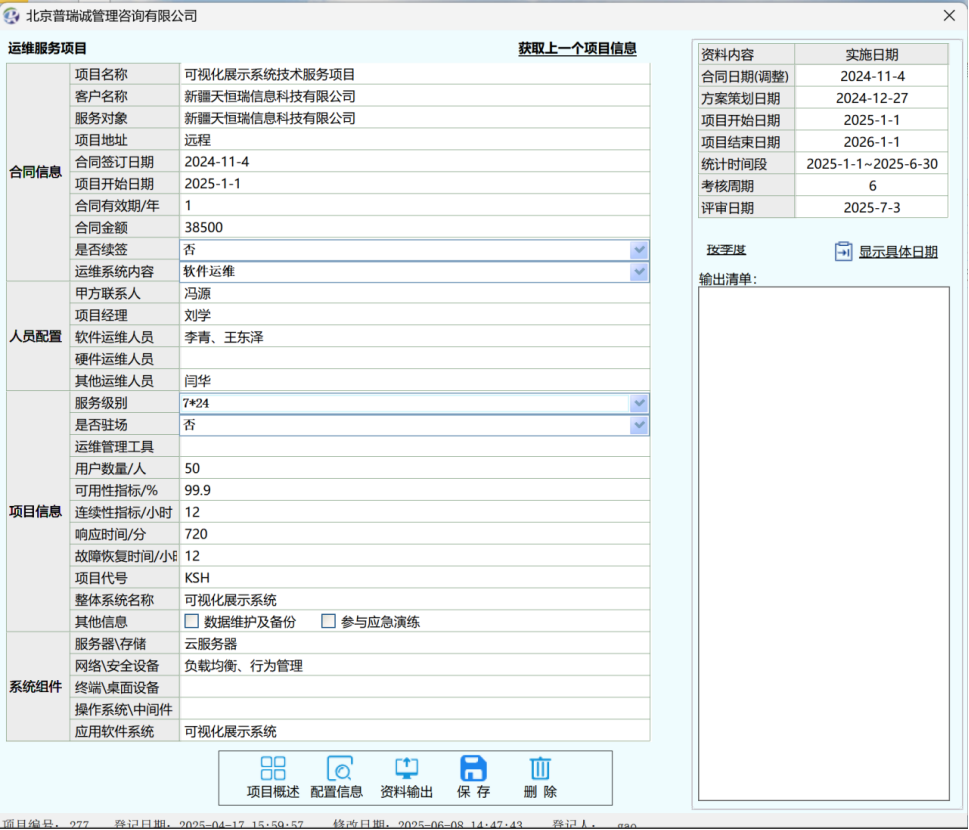The image size is (969, 830).
Task: Open the 服务级别 dropdown set to 7*24
Action: pos(639,403)
